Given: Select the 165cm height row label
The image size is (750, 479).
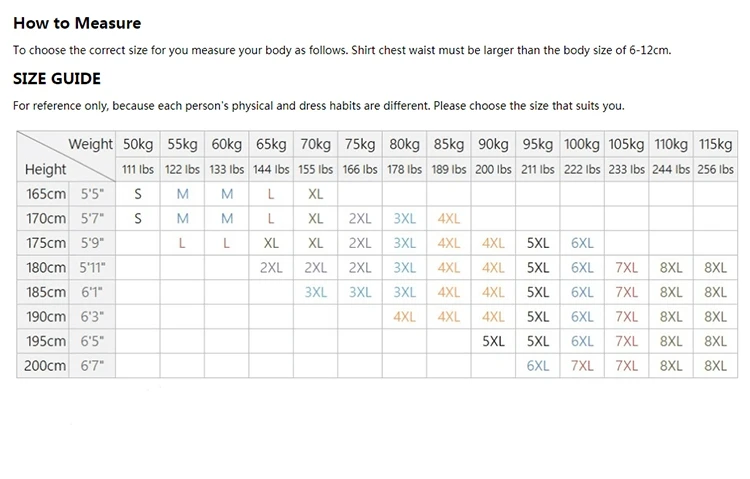Looking at the screenshot, I should coord(45,193).
